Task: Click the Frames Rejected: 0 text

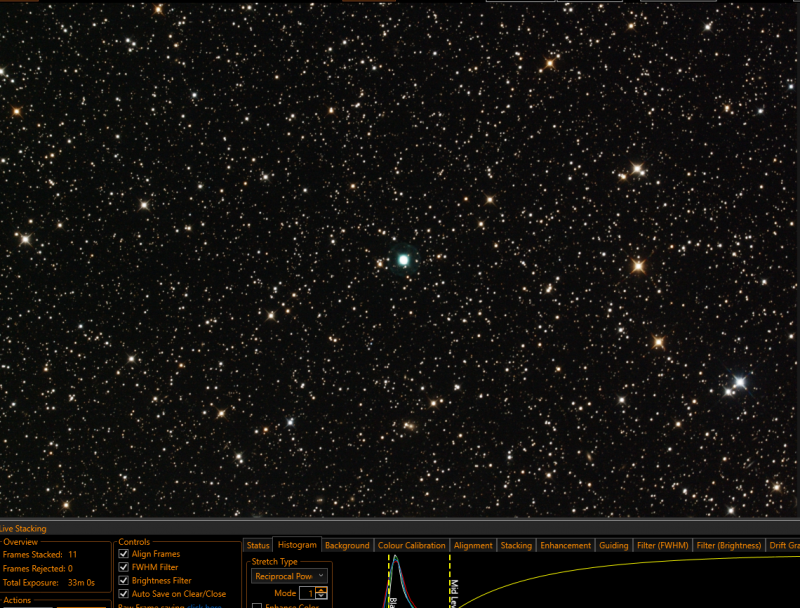Action: (x=38, y=568)
